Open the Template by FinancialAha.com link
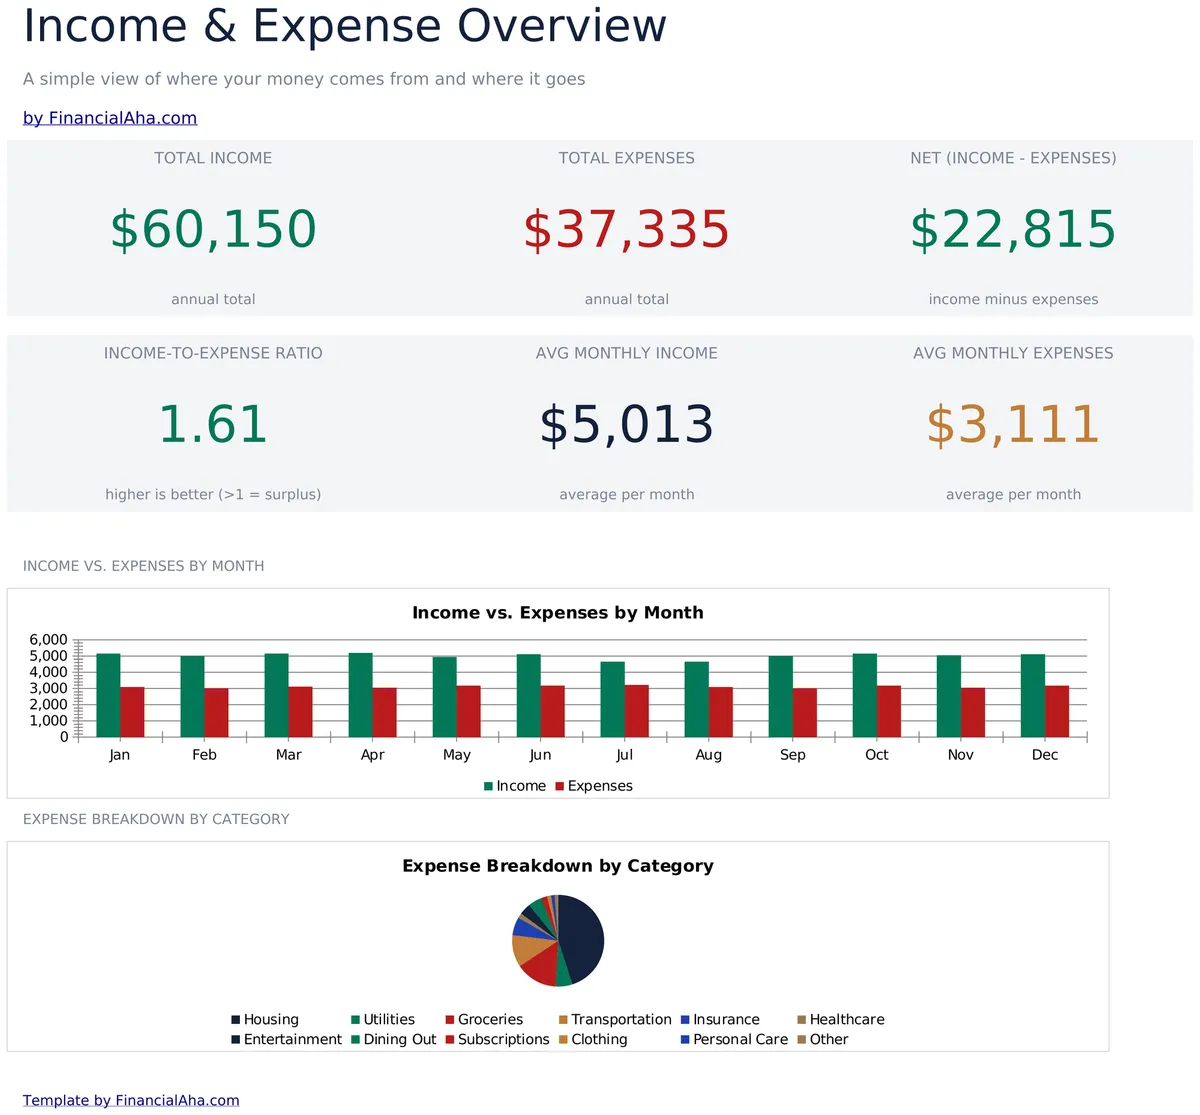Screen dimensions: 1200x1115 coord(131,1100)
